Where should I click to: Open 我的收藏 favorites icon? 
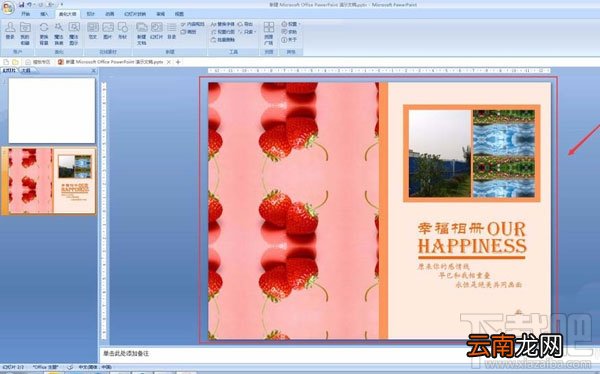25,33
